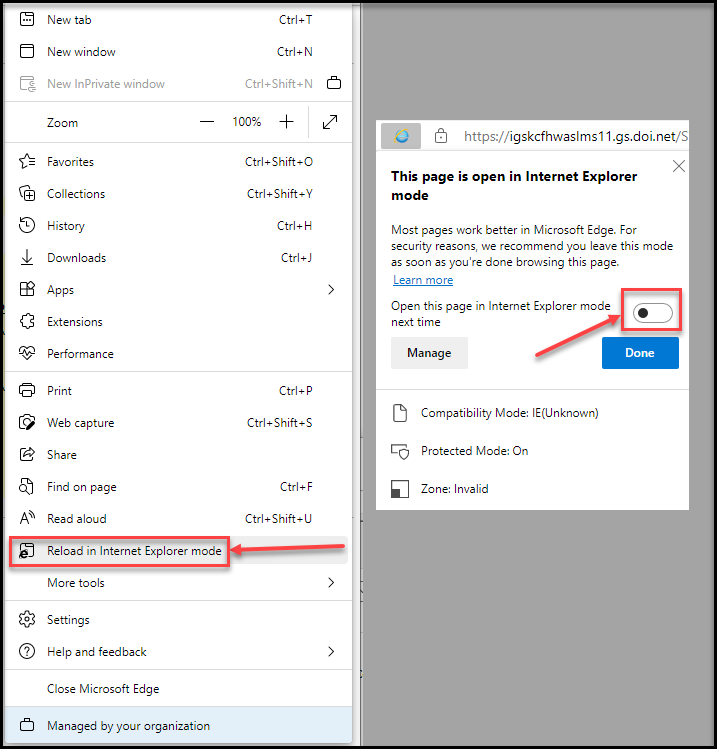Open Settings from the menu

[x=178, y=620]
